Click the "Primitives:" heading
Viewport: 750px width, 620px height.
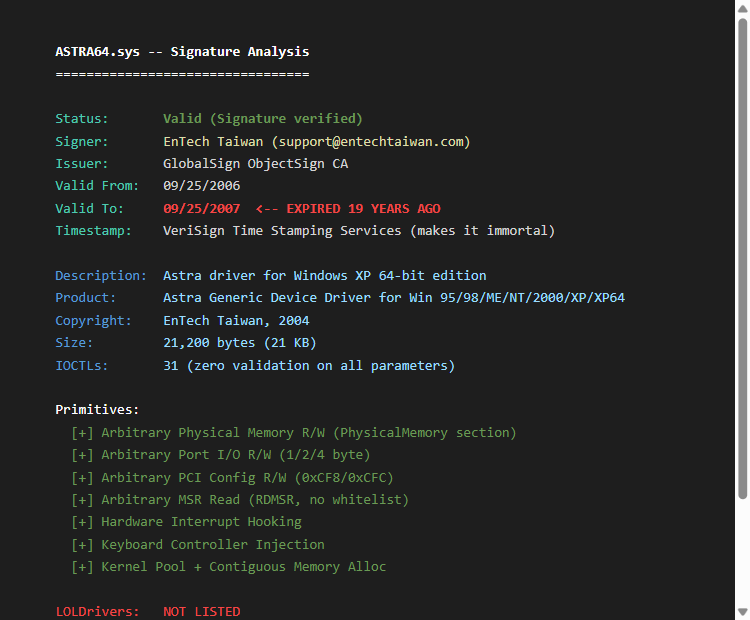point(97,410)
